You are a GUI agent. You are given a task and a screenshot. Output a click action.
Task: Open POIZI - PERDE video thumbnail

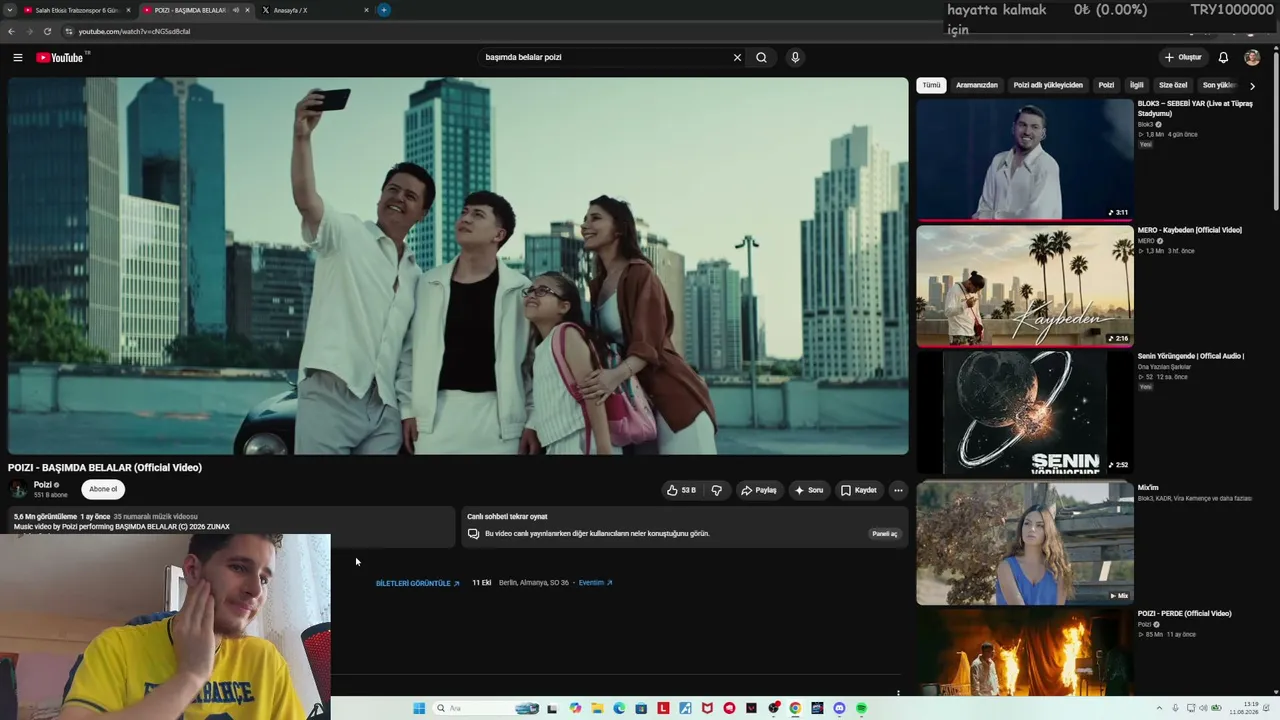[x=1025, y=653]
